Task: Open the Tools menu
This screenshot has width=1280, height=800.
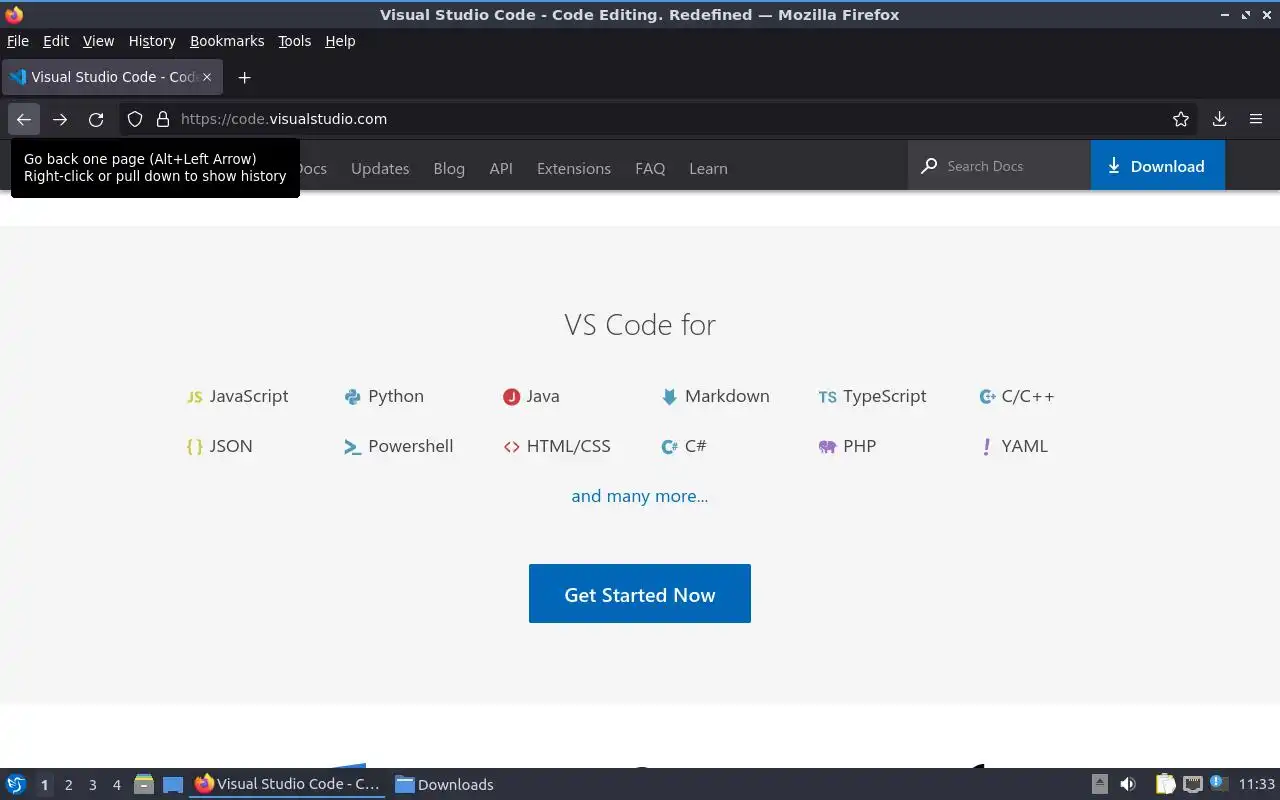Action: (294, 41)
